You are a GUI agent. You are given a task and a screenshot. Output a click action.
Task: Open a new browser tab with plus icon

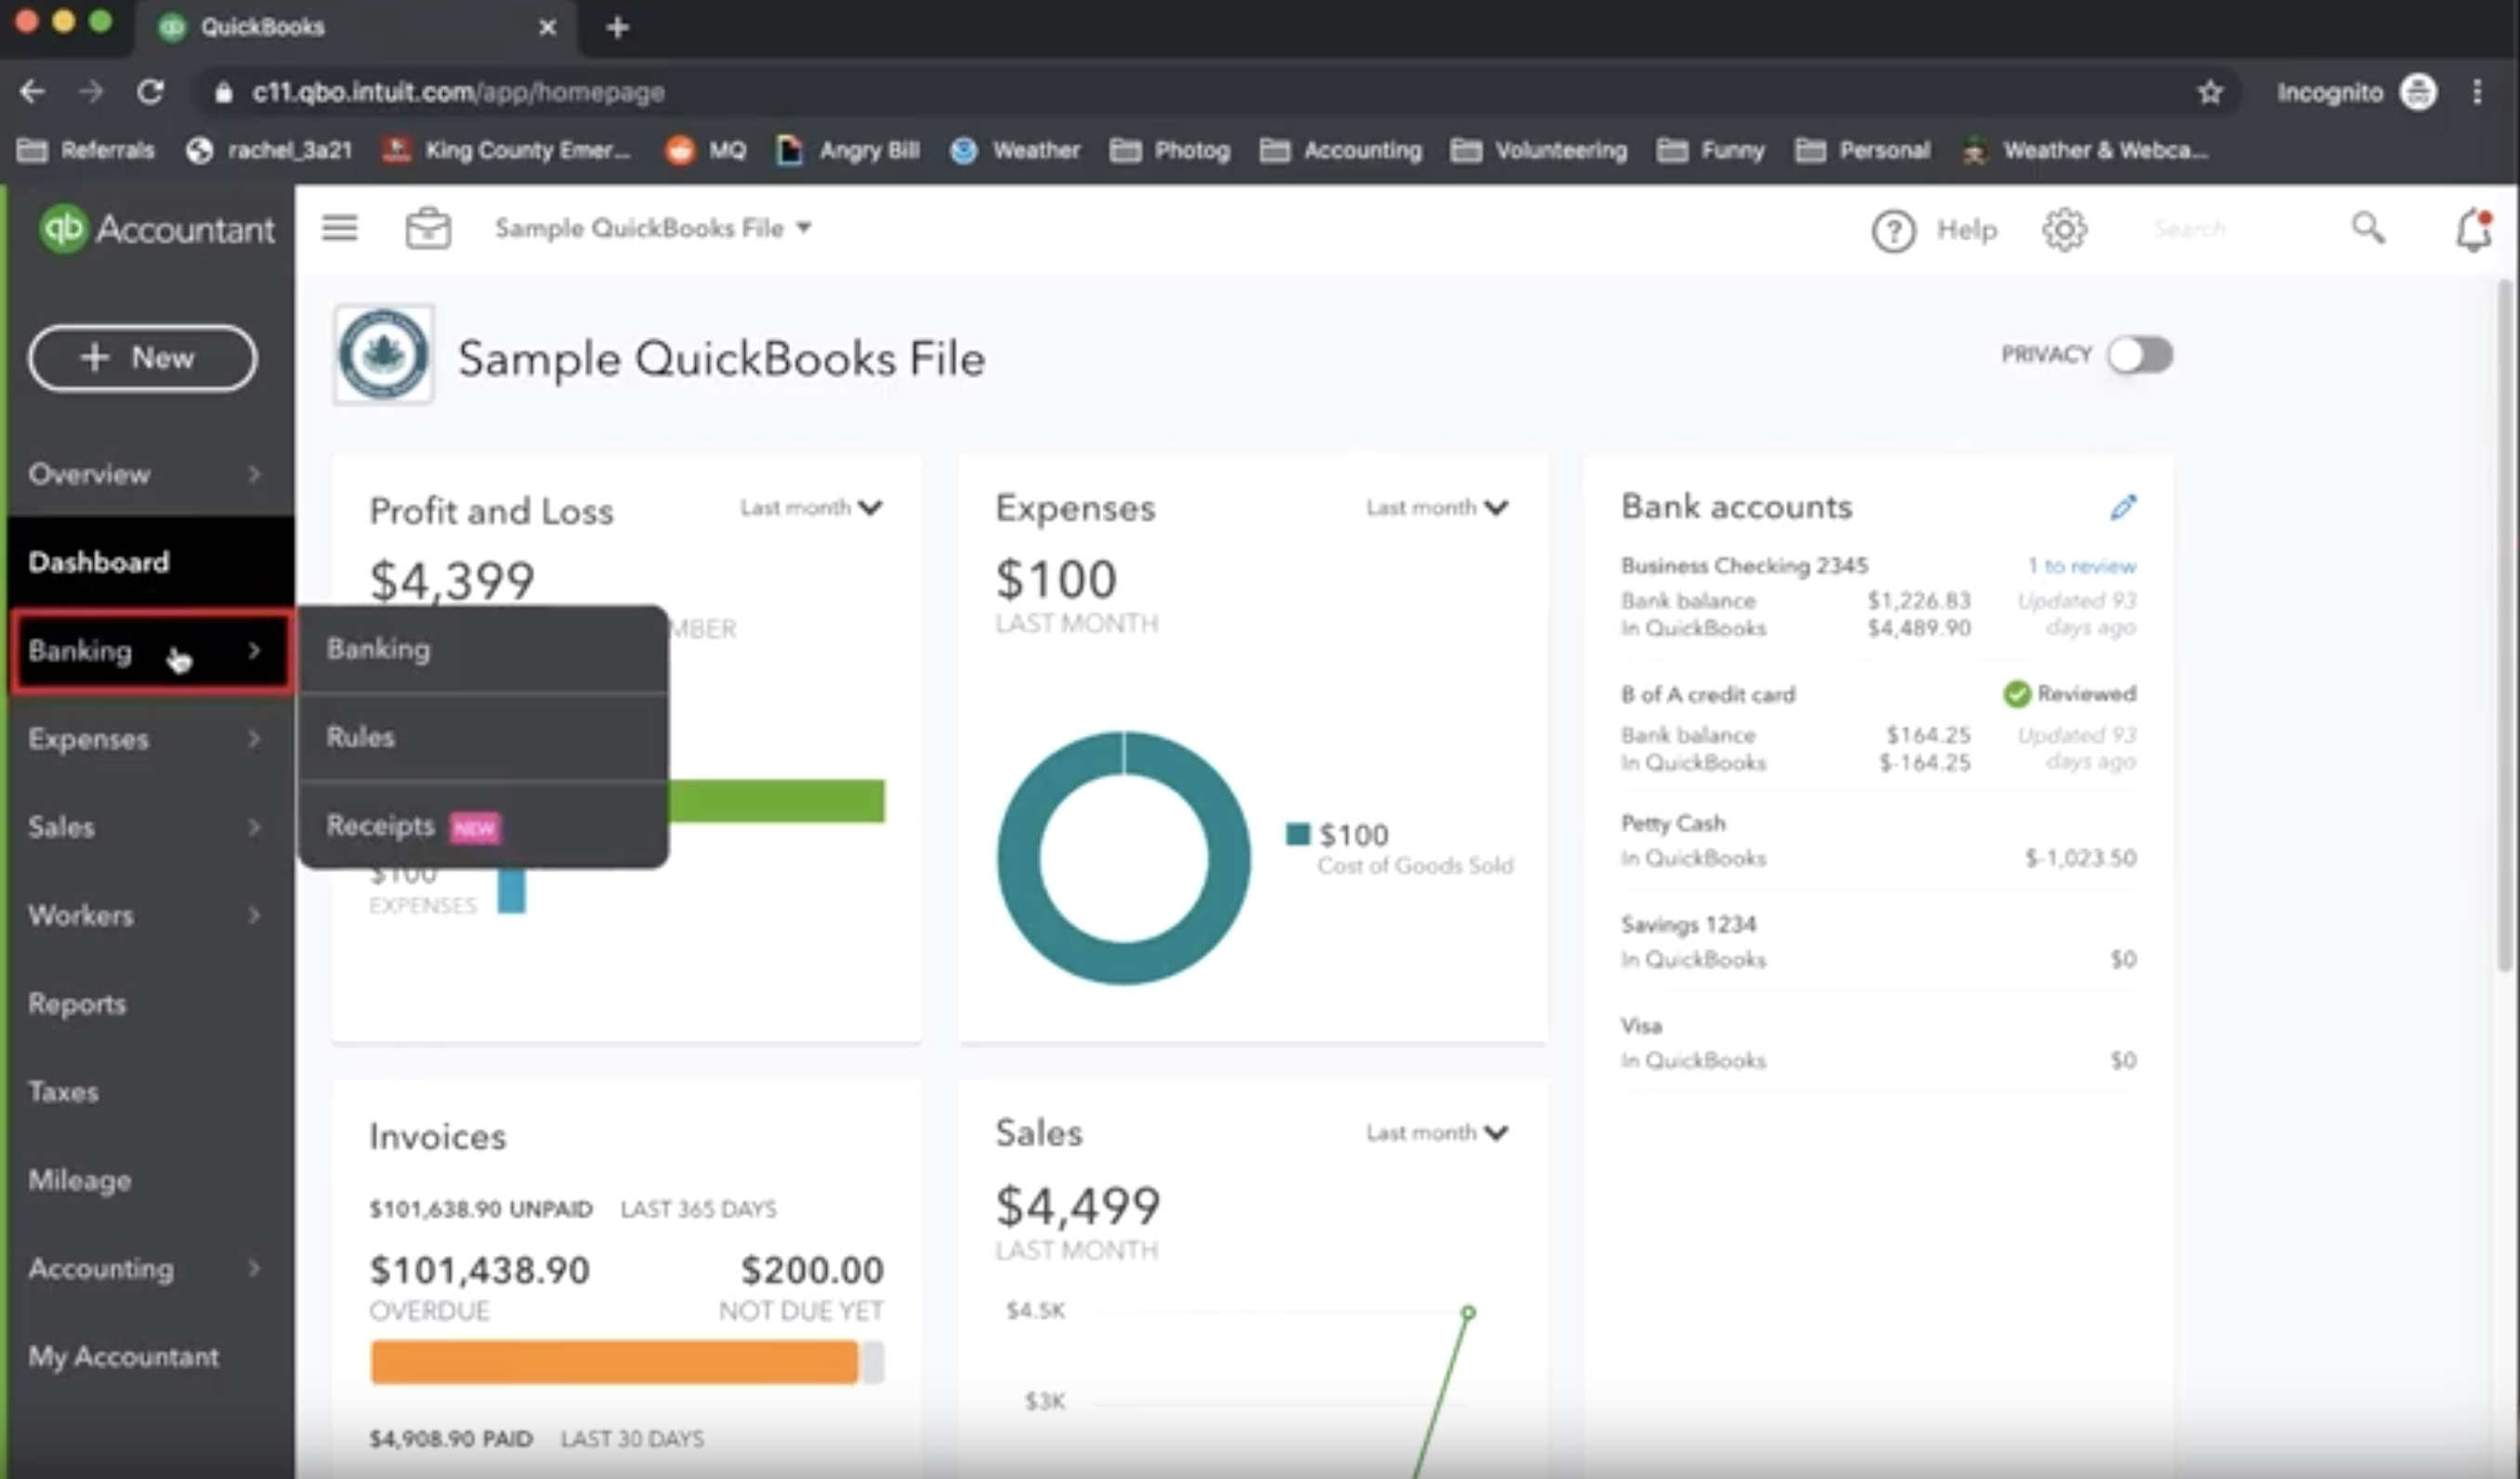click(617, 27)
